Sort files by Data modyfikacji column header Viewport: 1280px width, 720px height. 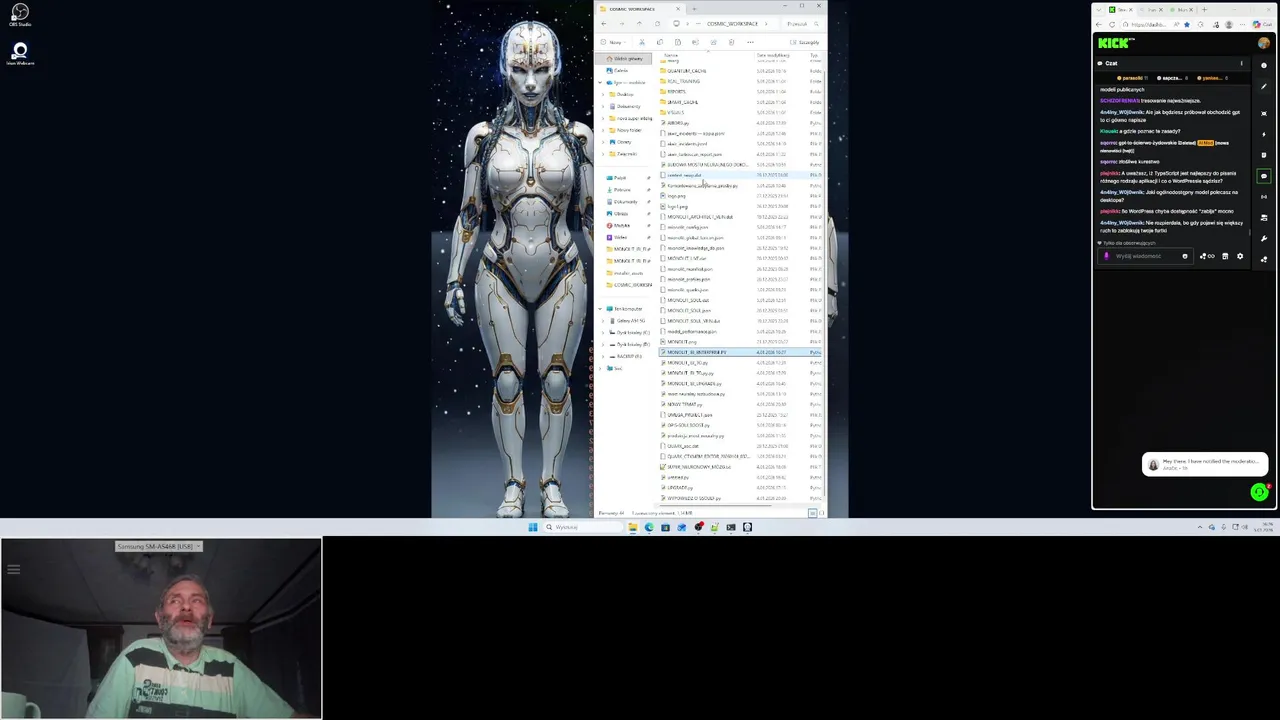tap(774, 55)
